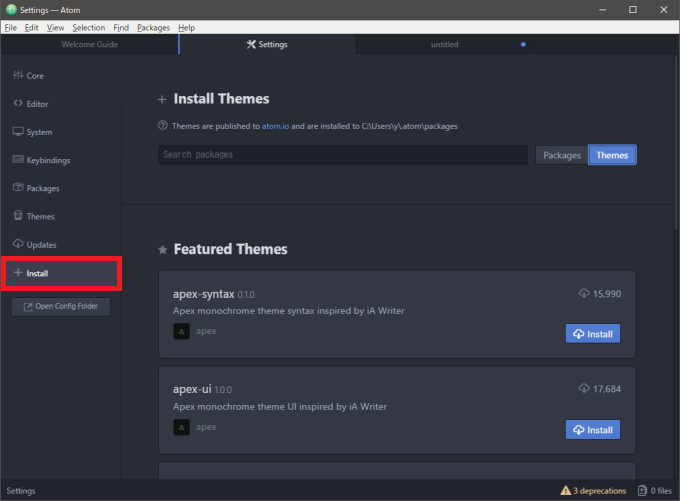This screenshot has height=501, width=680.
Task: Click the modified dot on untitled tab
Action: point(523,44)
